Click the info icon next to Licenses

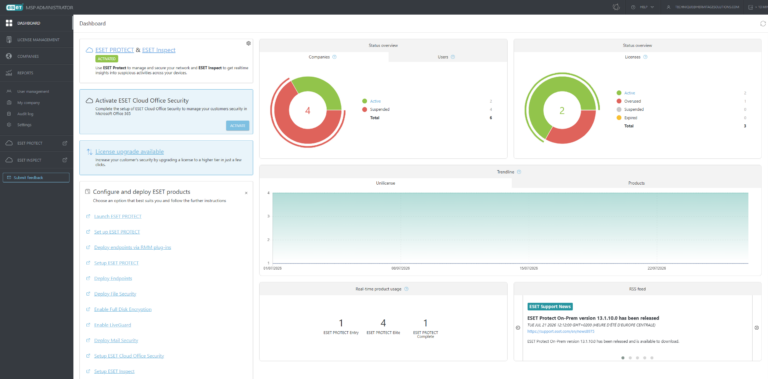(x=645, y=57)
